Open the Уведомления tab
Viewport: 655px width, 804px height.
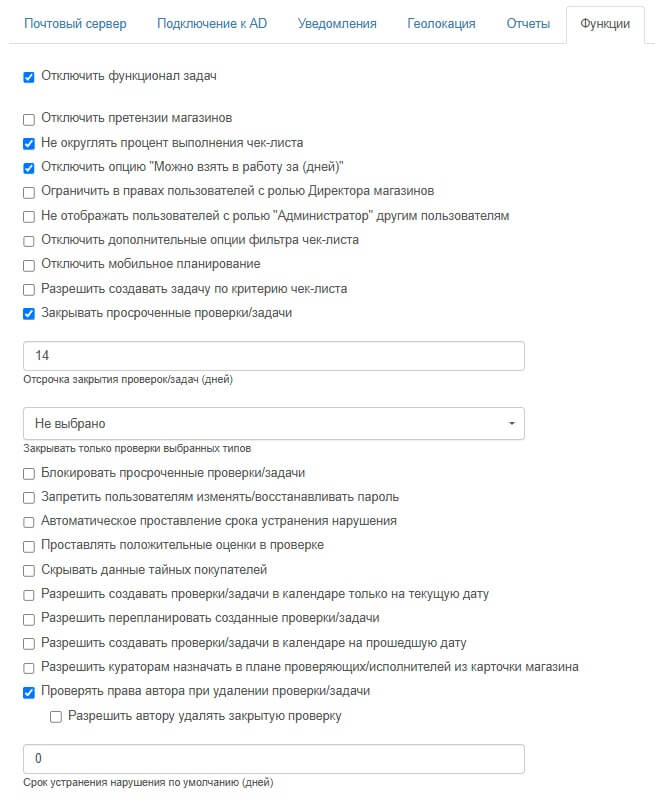tap(337, 23)
